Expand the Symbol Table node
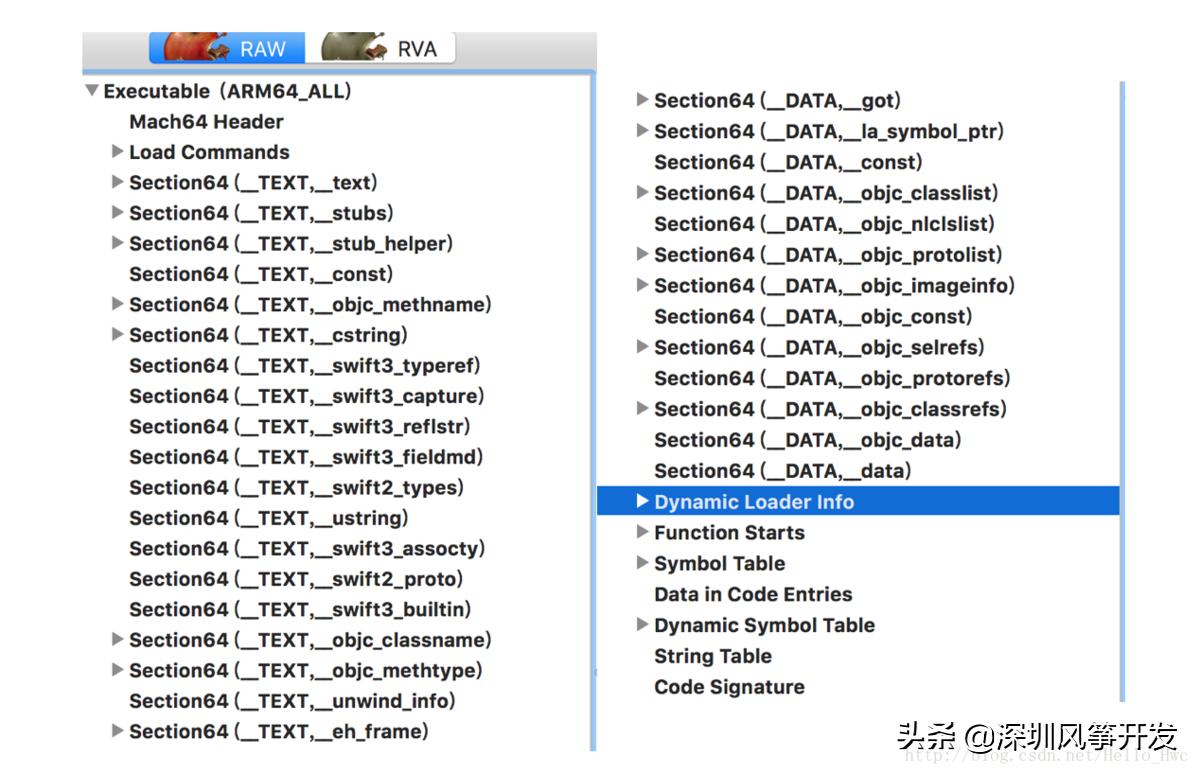1200x774 pixels. pyautogui.click(x=643, y=563)
